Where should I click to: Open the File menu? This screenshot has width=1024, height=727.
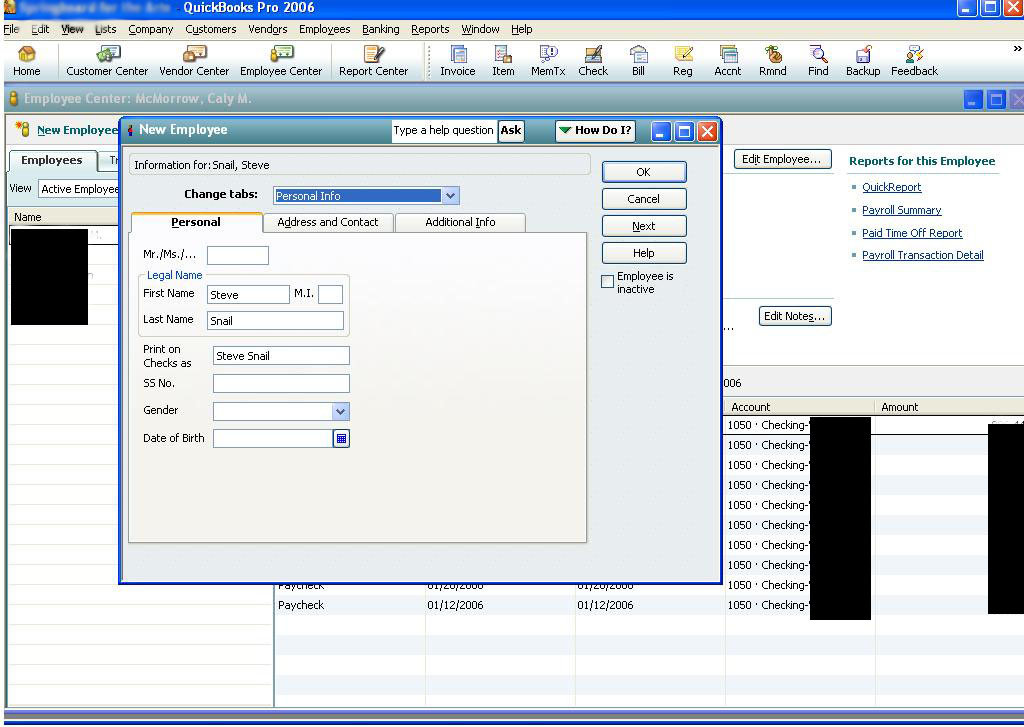point(11,29)
